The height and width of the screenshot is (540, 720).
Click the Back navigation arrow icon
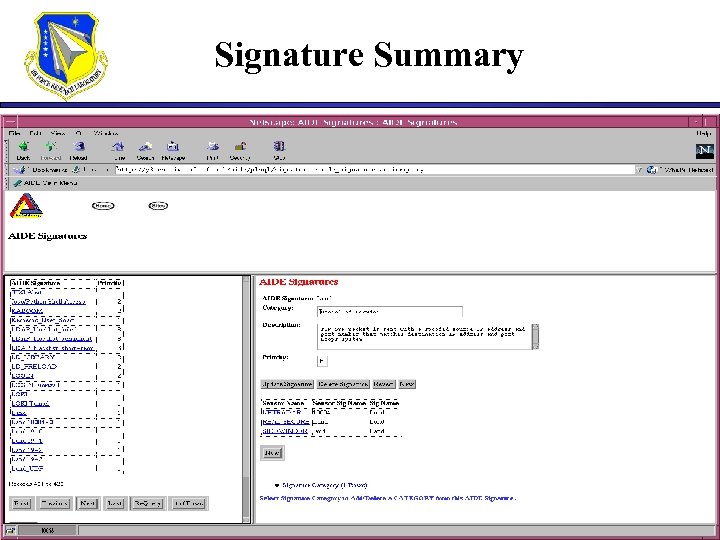coord(23,146)
